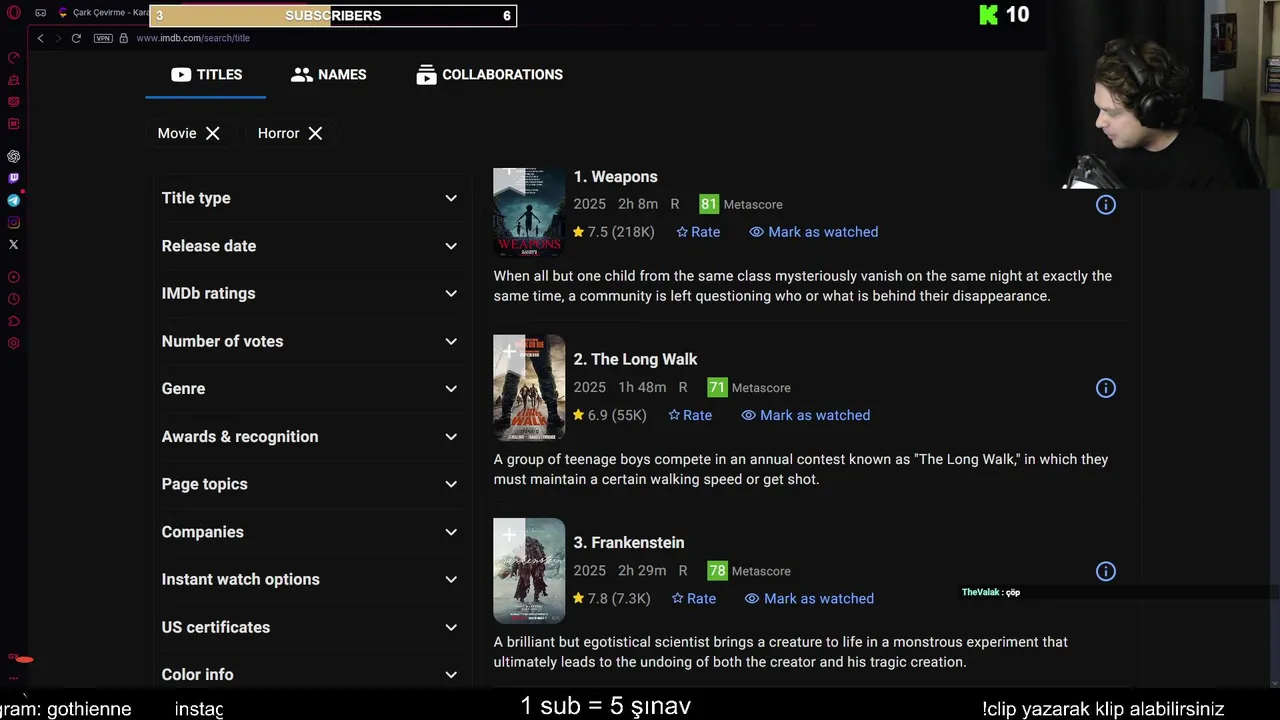The height and width of the screenshot is (720, 1280).
Task: Add Frankenstein to watchlist ribbon
Action: coord(508,536)
